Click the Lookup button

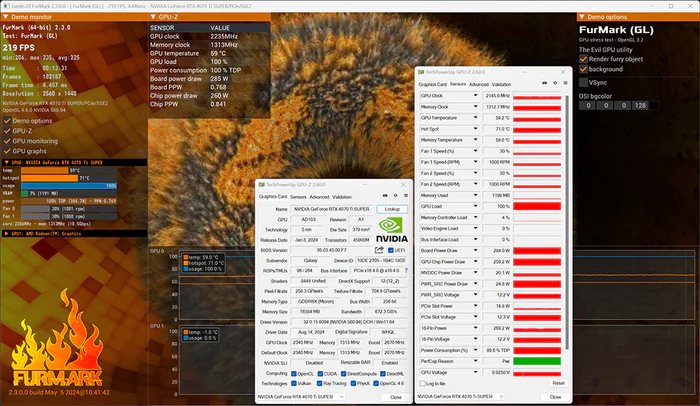(x=392, y=209)
